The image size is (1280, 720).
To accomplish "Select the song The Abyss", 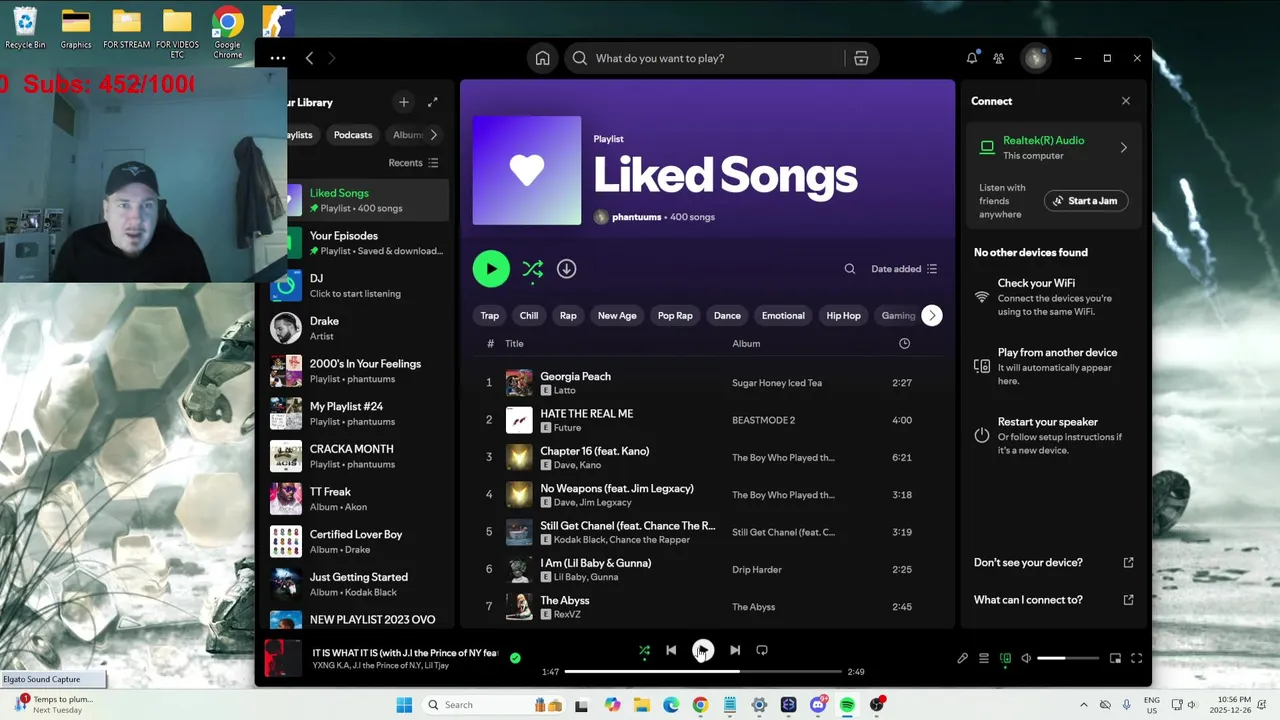I will pos(564,601).
